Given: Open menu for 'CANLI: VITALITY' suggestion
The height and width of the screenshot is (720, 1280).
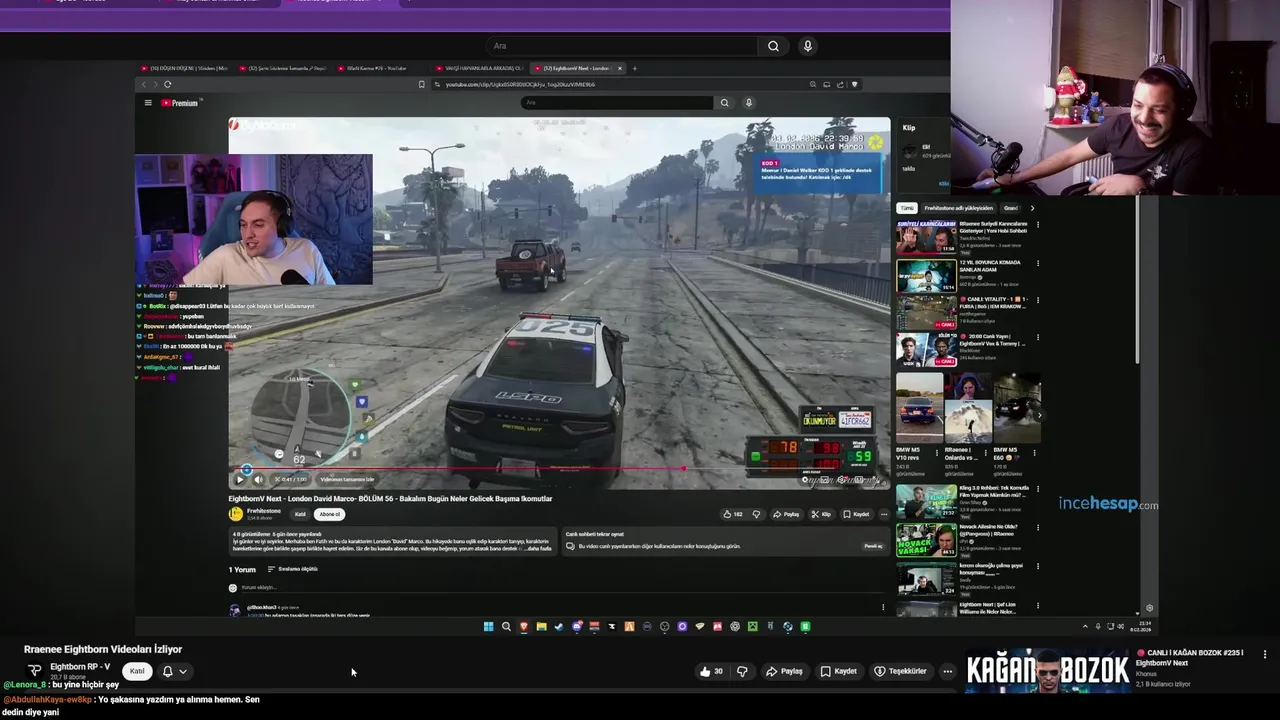Looking at the screenshot, I should pos(1037,300).
